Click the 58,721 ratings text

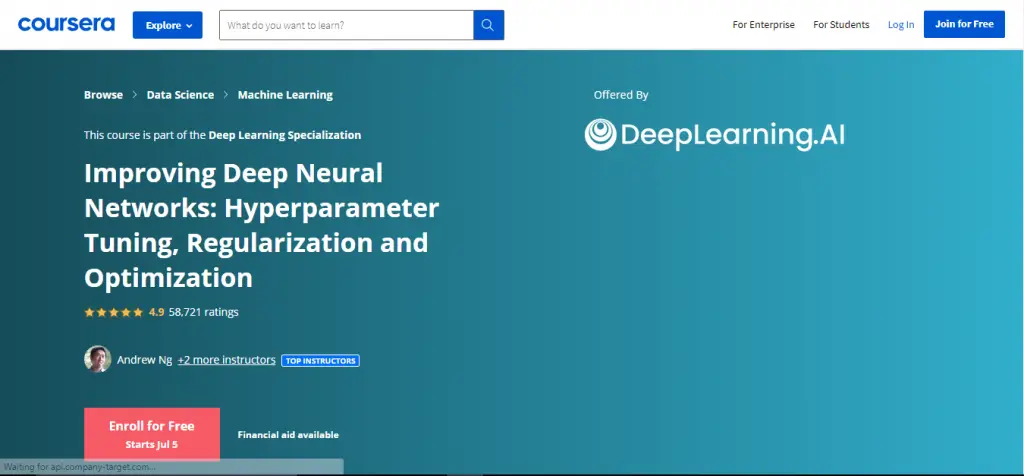click(x=204, y=312)
